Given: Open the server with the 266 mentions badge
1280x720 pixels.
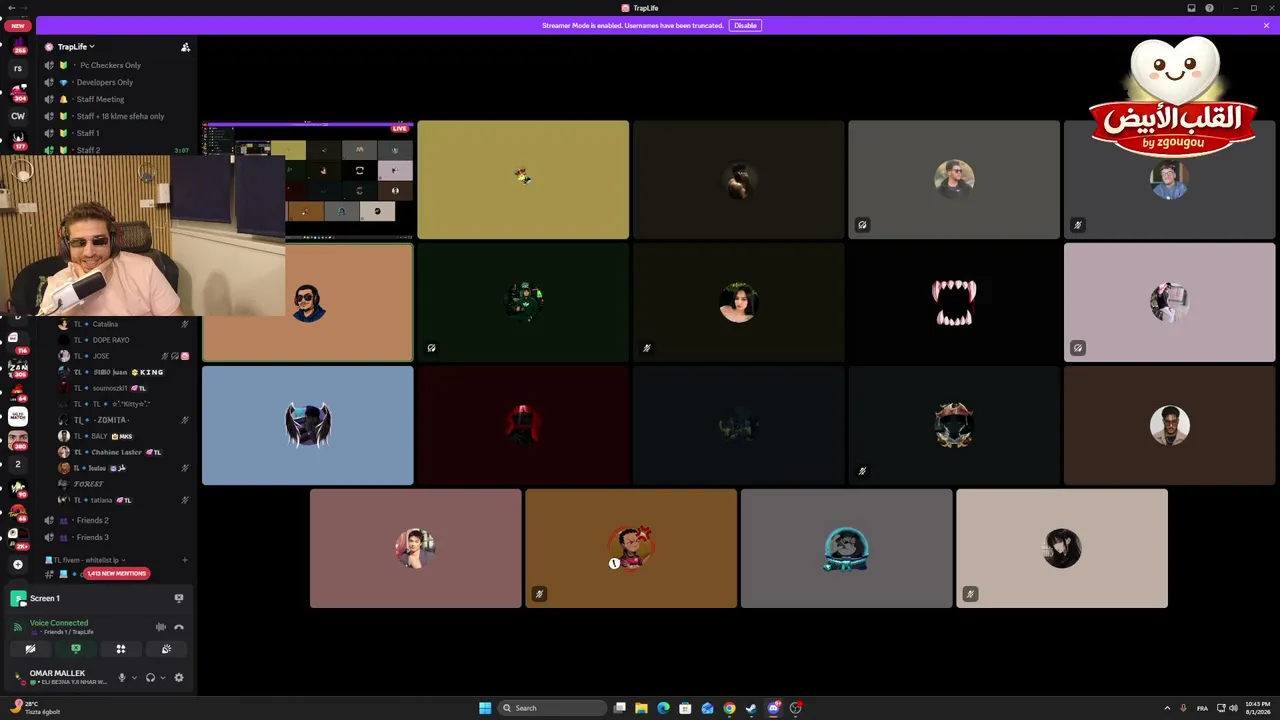Looking at the screenshot, I should click(x=17, y=45).
